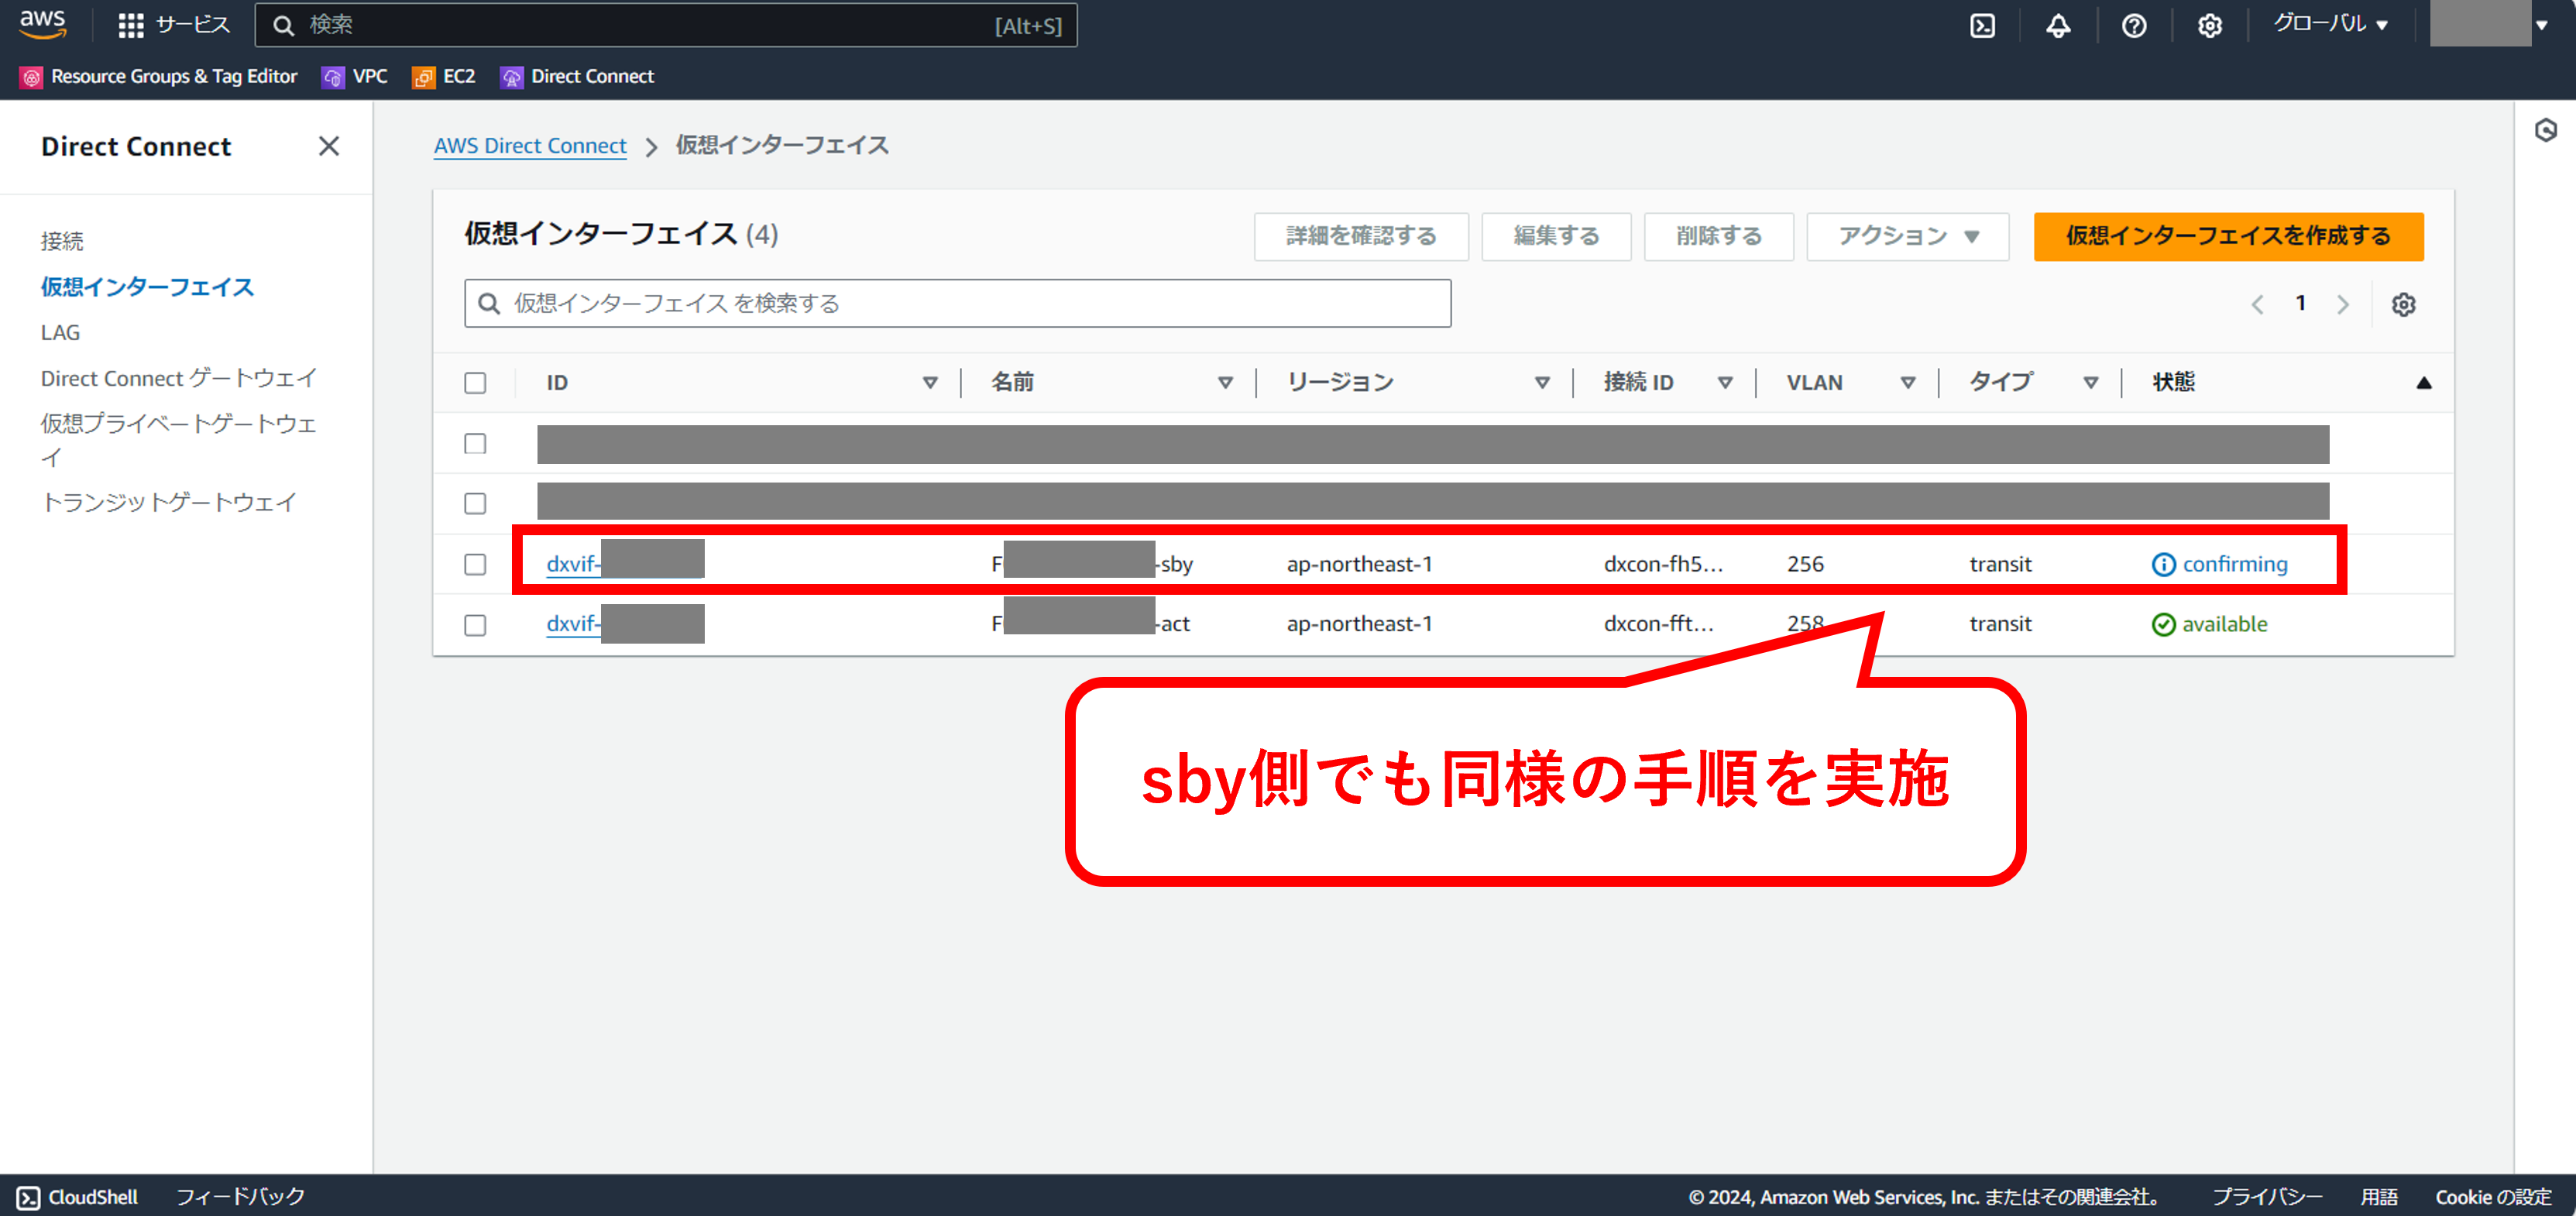This screenshot has width=2576, height=1216.
Task: Open プライバシー link in footer
Action: coord(2267,1197)
